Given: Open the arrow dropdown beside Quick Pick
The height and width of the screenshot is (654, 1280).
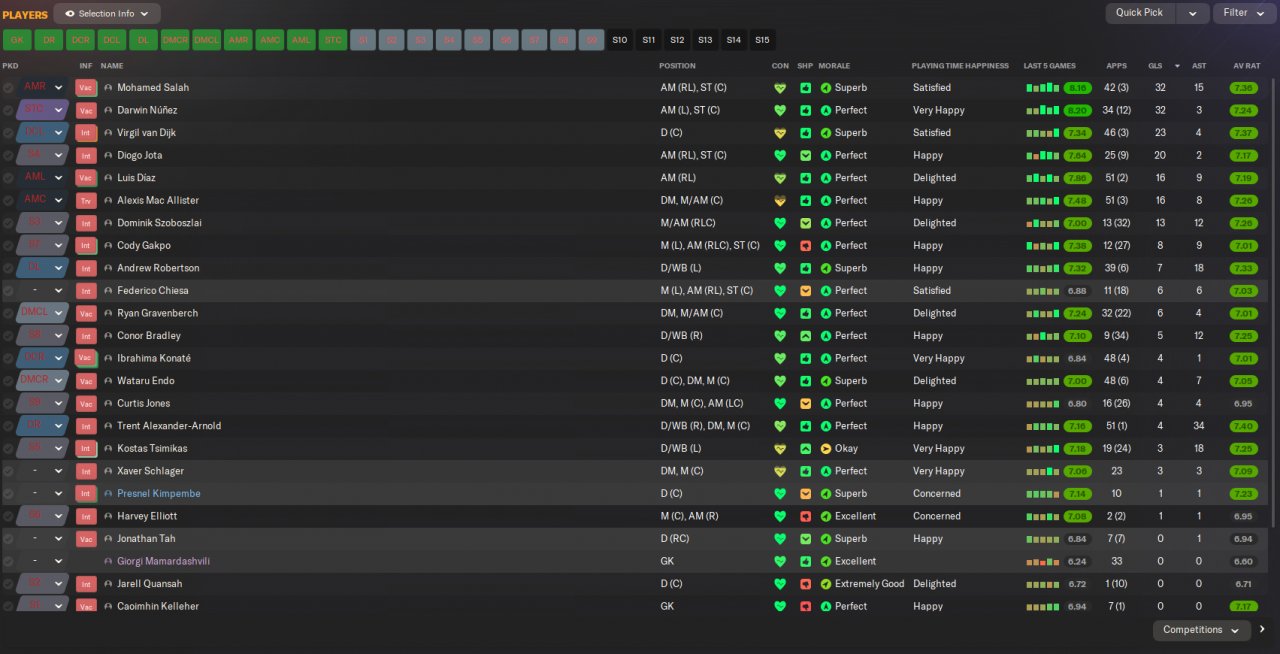Looking at the screenshot, I should (x=1192, y=13).
